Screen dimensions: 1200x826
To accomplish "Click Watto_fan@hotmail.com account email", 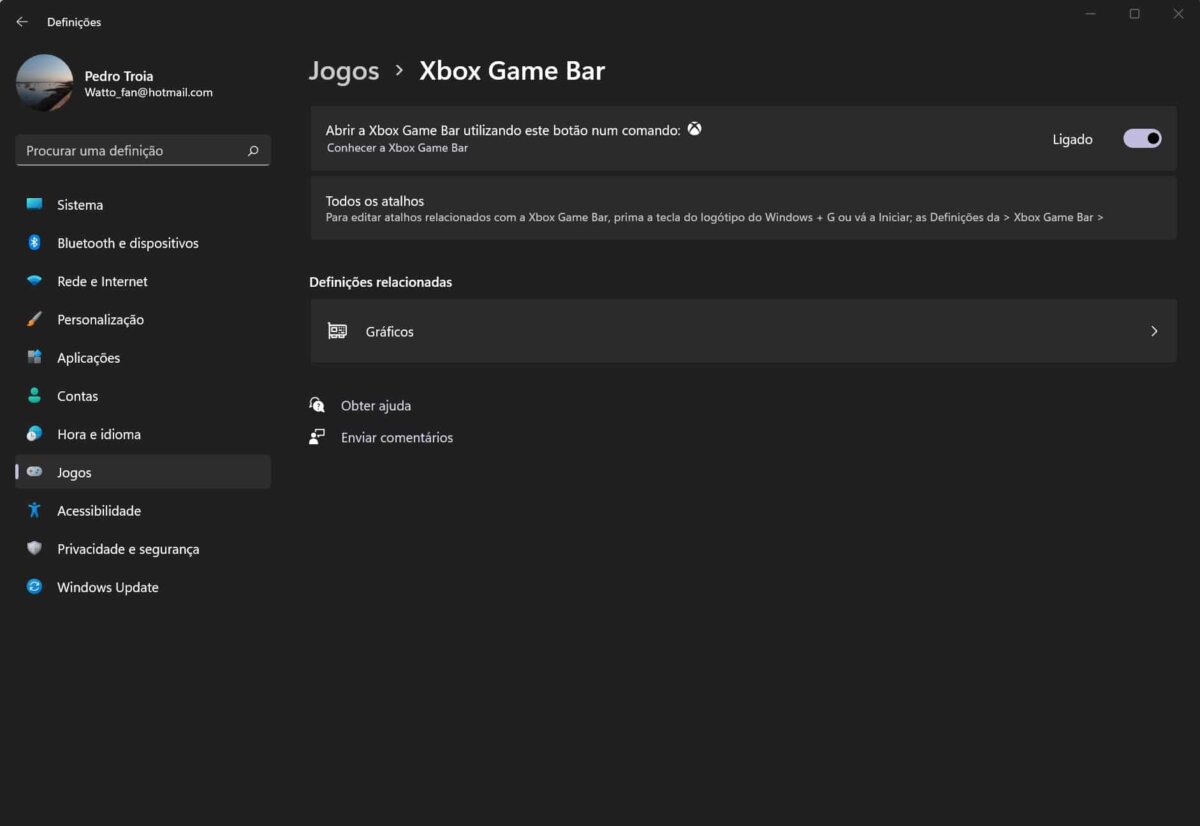I will click(x=149, y=93).
